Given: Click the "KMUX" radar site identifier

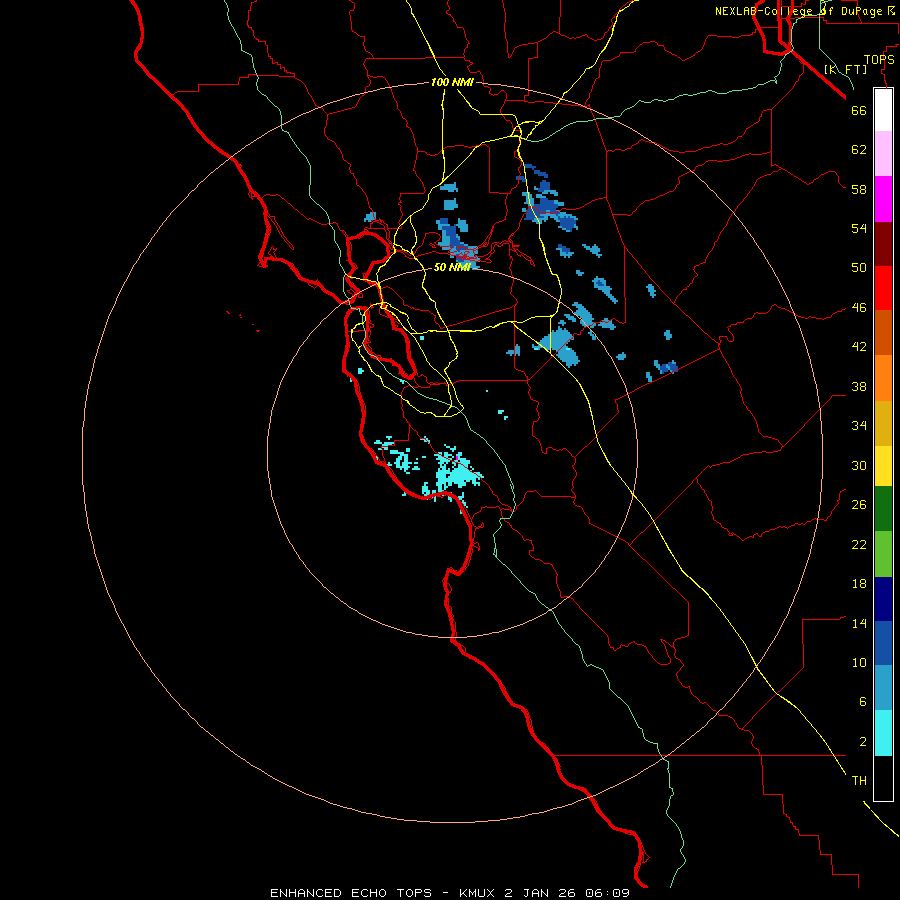Looking at the screenshot, I should tap(478, 893).
